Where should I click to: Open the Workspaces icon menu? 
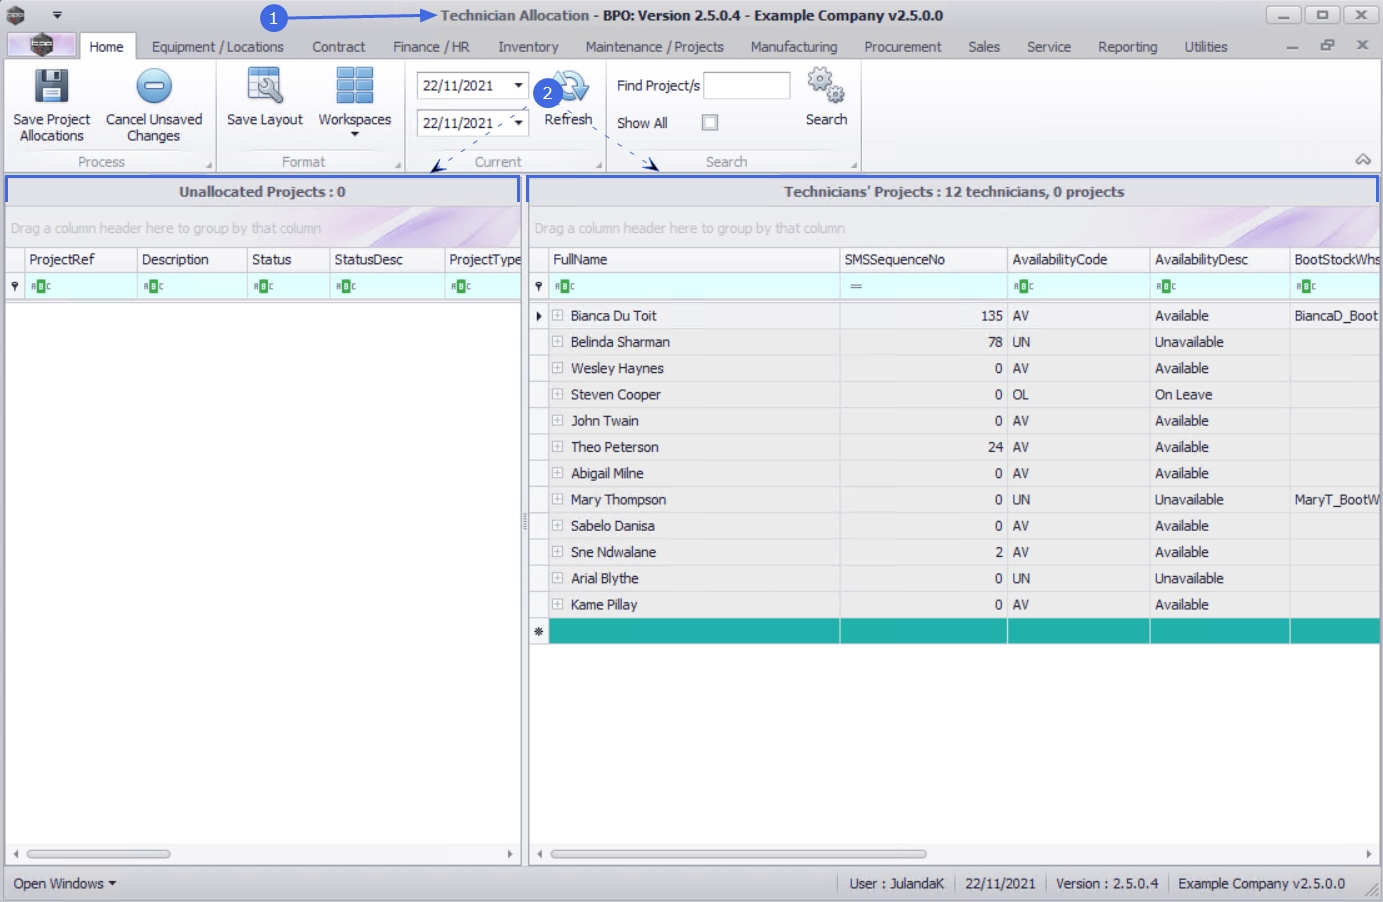[x=355, y=86]
